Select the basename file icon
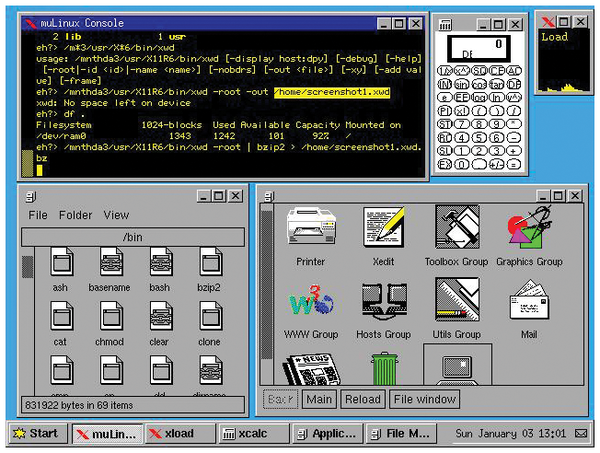The width and height of the screenshot is (600, 453). (111, 262)
